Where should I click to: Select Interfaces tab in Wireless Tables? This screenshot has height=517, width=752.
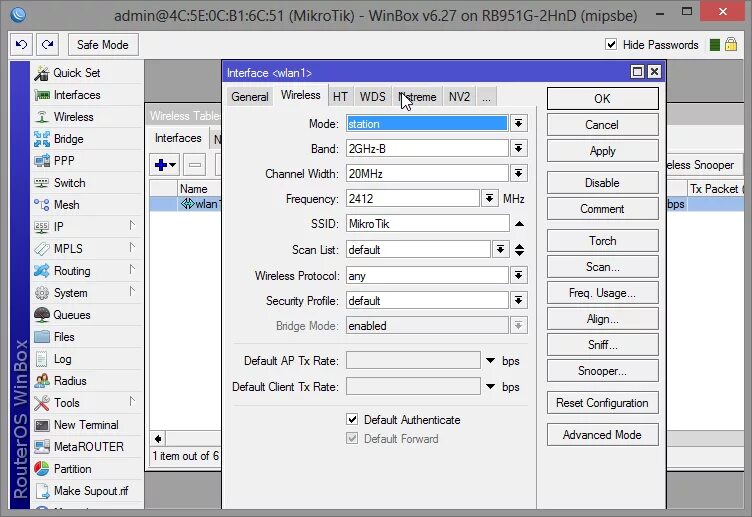(178, 138)
